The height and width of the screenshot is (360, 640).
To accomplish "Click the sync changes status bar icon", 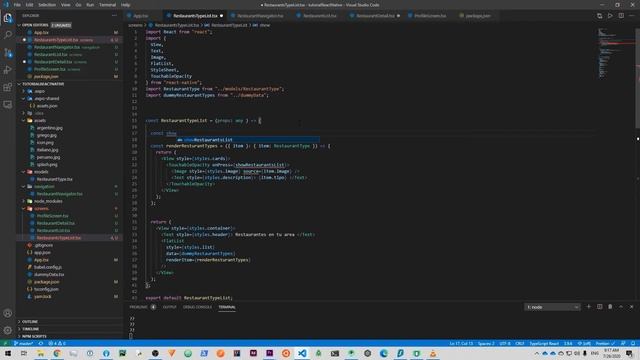I will coord(41,343).
